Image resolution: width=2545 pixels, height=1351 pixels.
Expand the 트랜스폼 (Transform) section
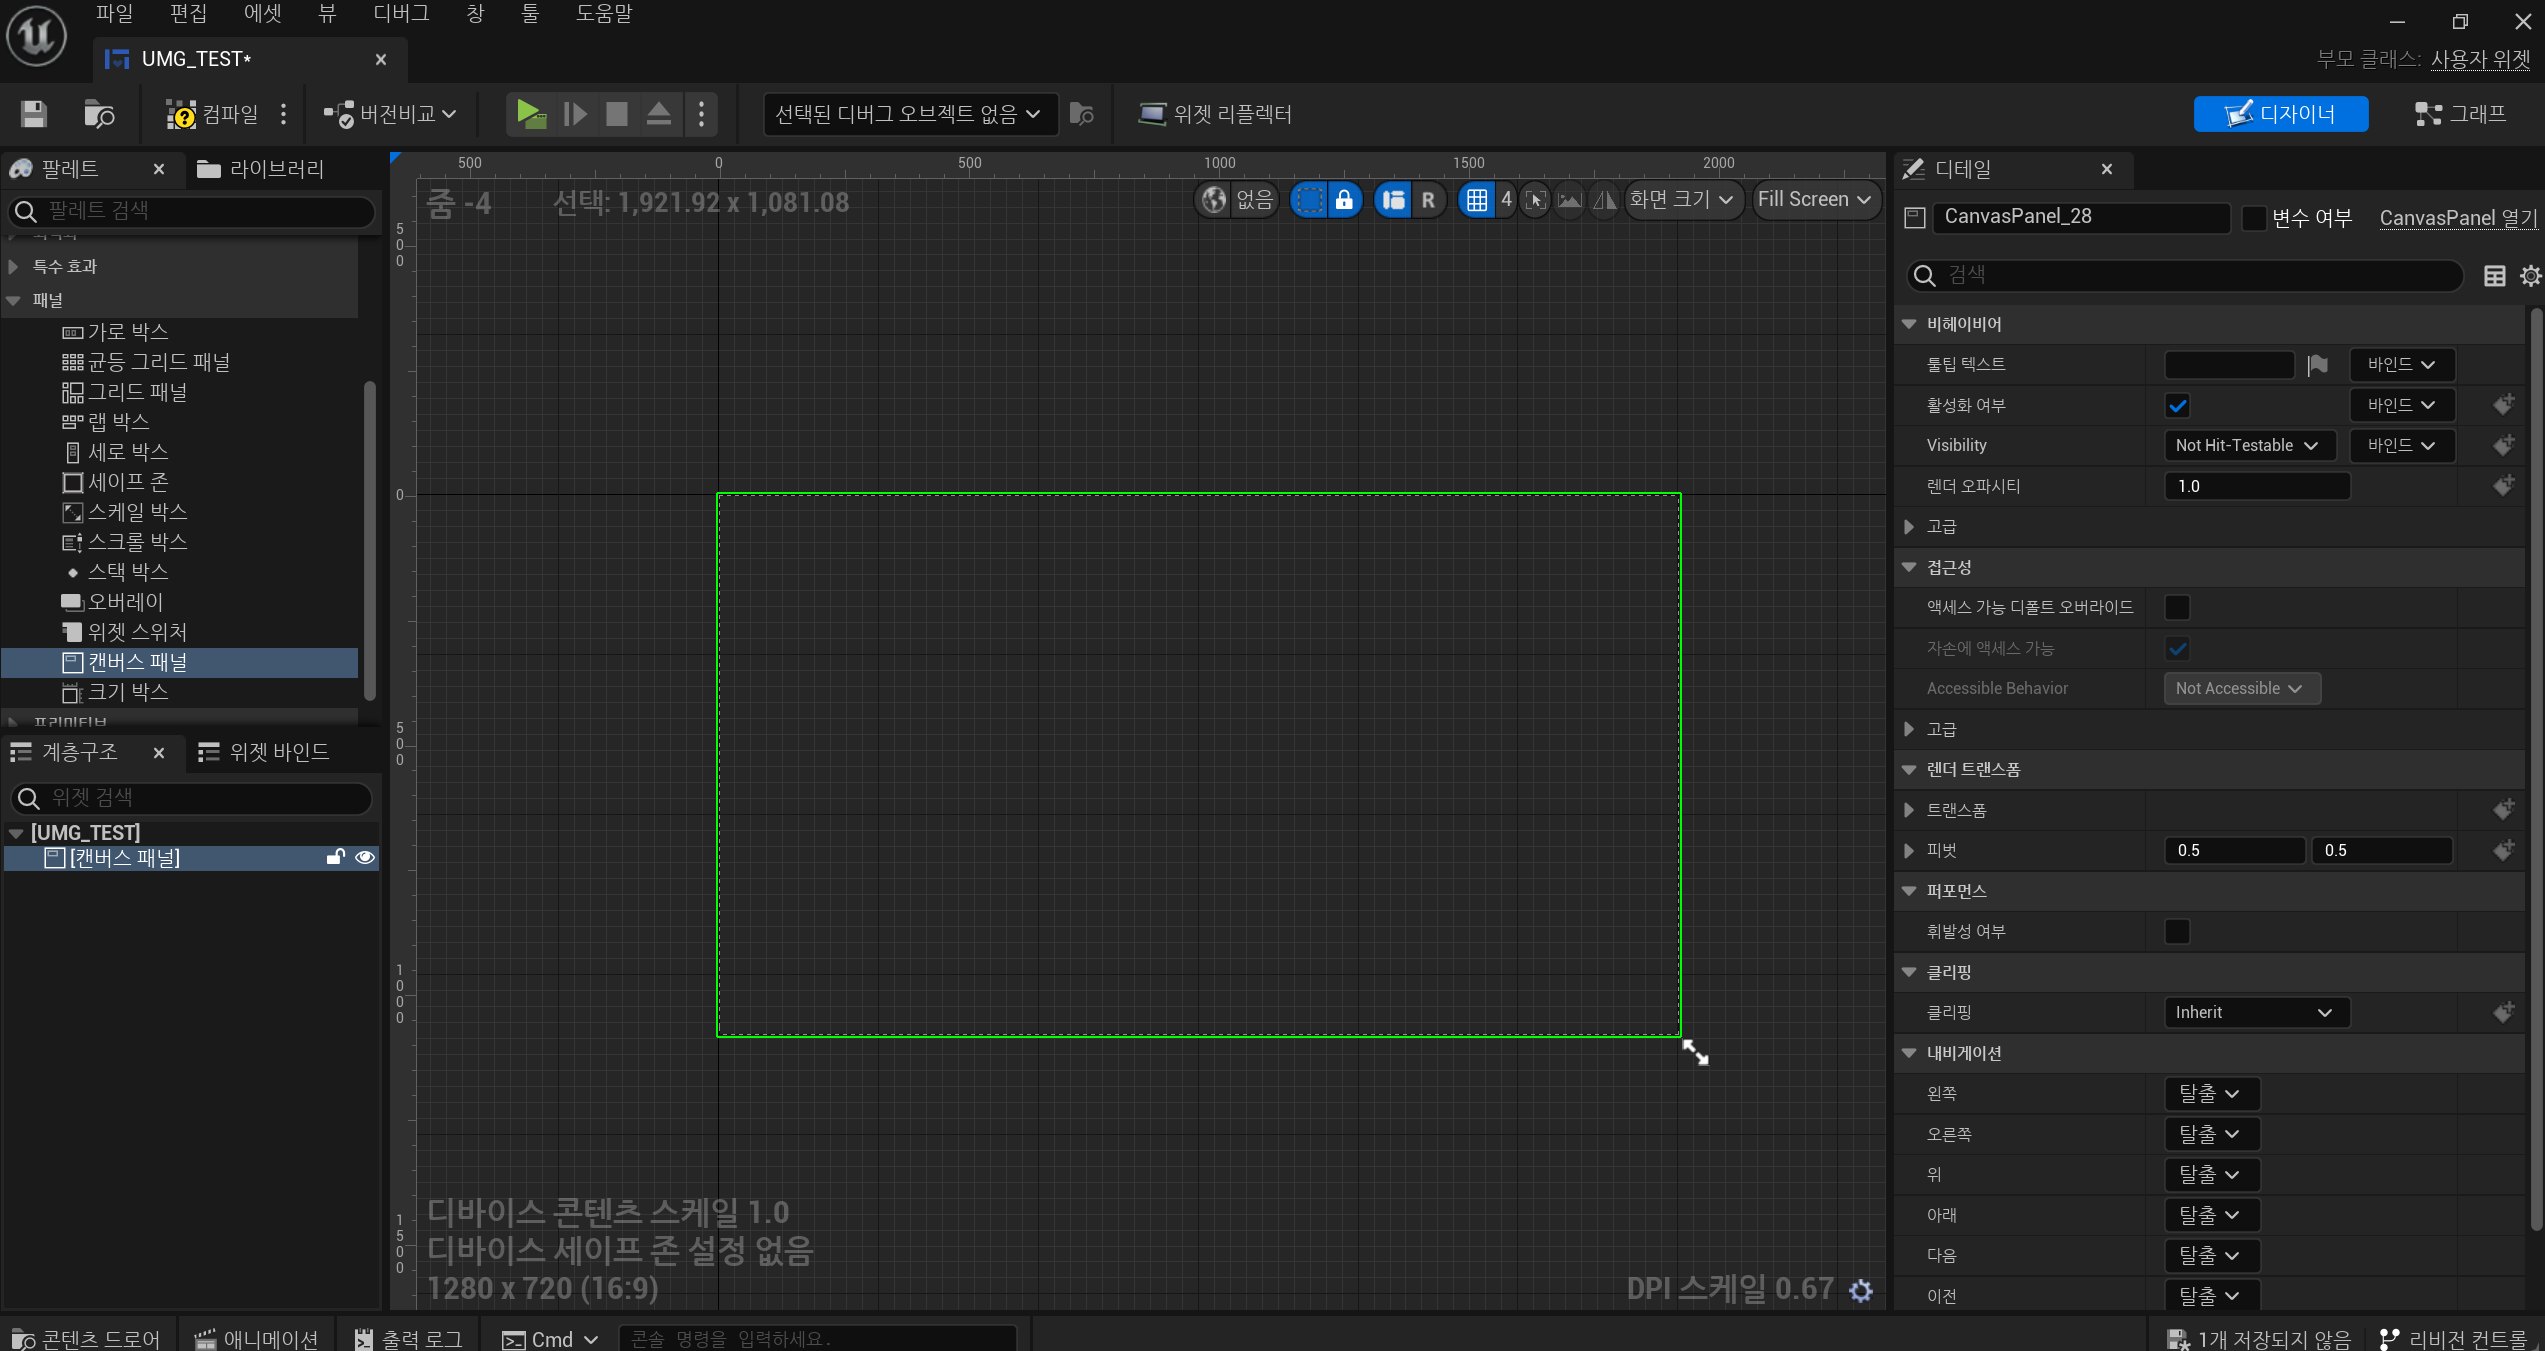click(x=1909, y=810)
